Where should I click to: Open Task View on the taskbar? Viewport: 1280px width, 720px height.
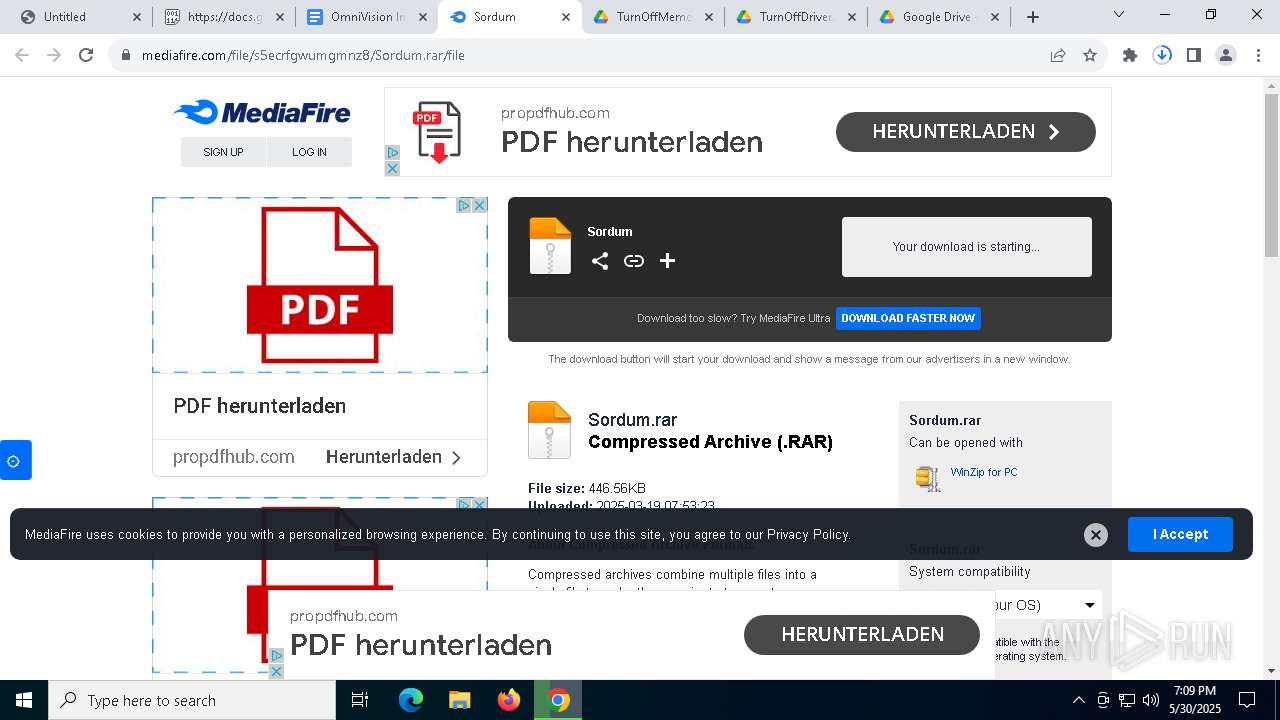click(360, 700)
